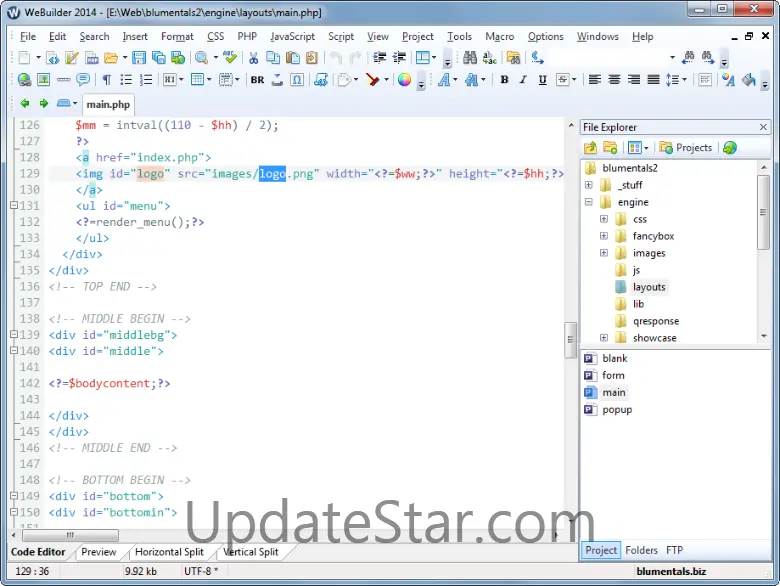Screen dimensions: 780x586
Task: Collapse code fold at line 139
Action: coord(14,334)
